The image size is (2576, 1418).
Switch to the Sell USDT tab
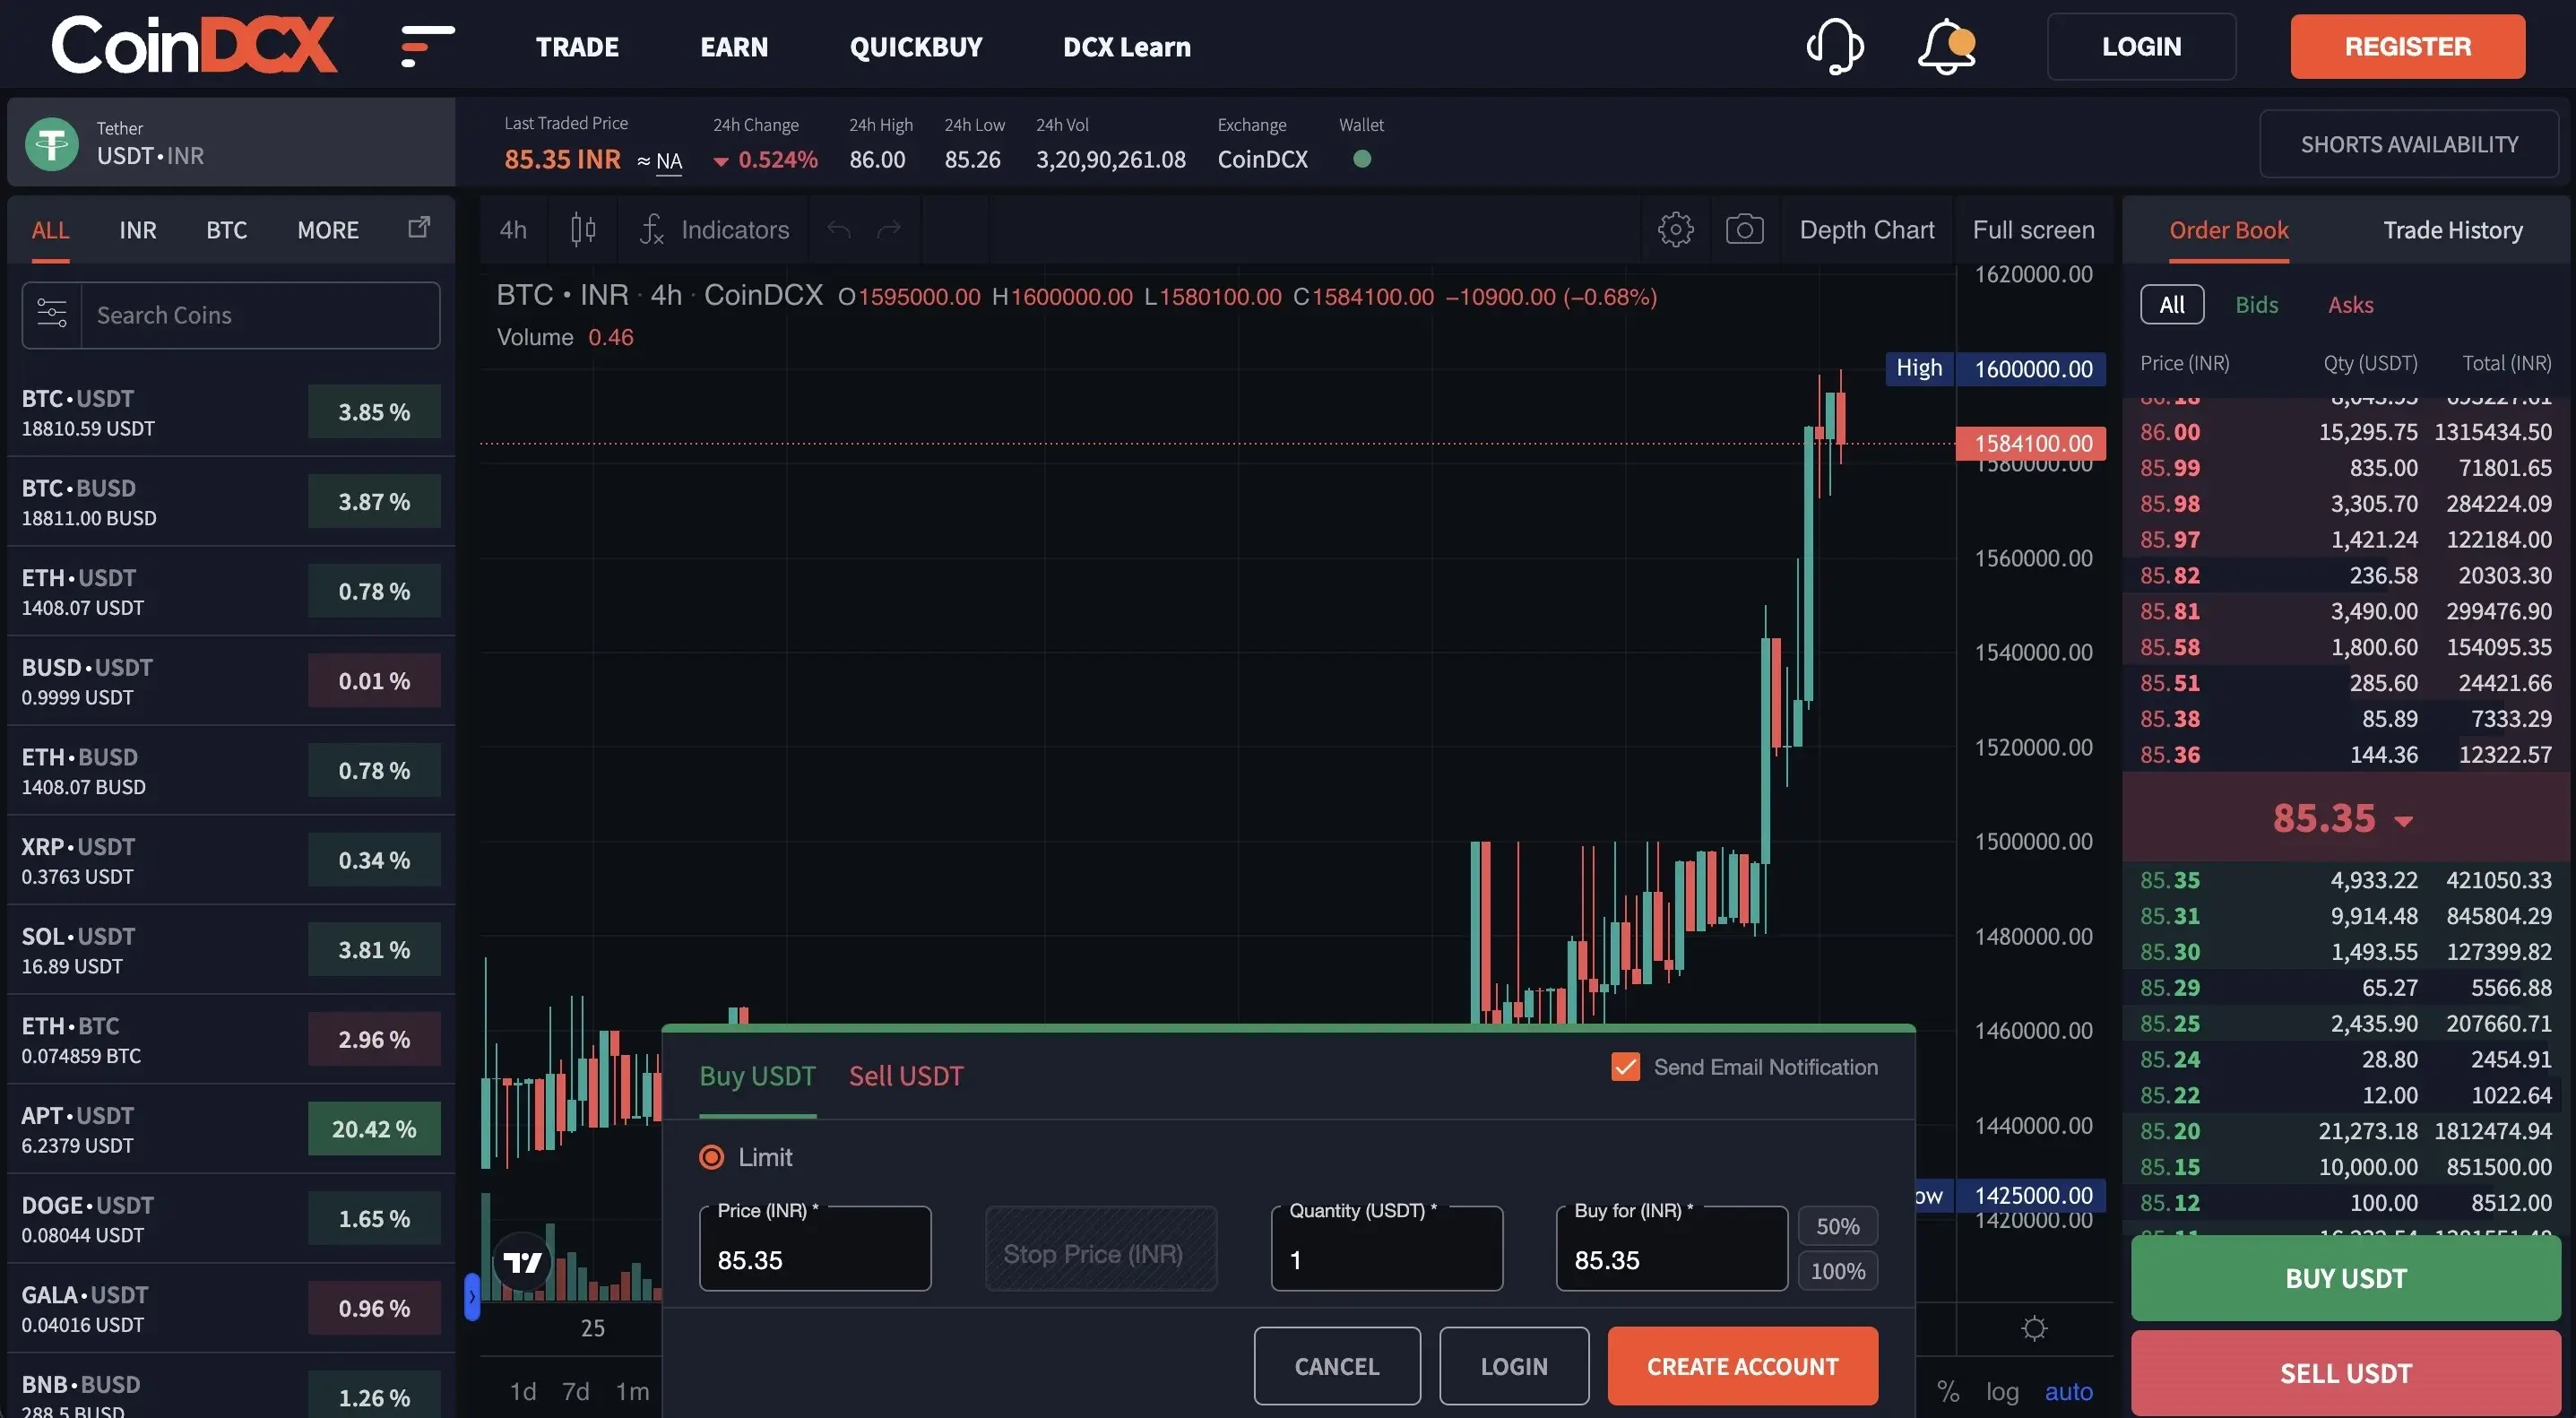(905, 1075)
